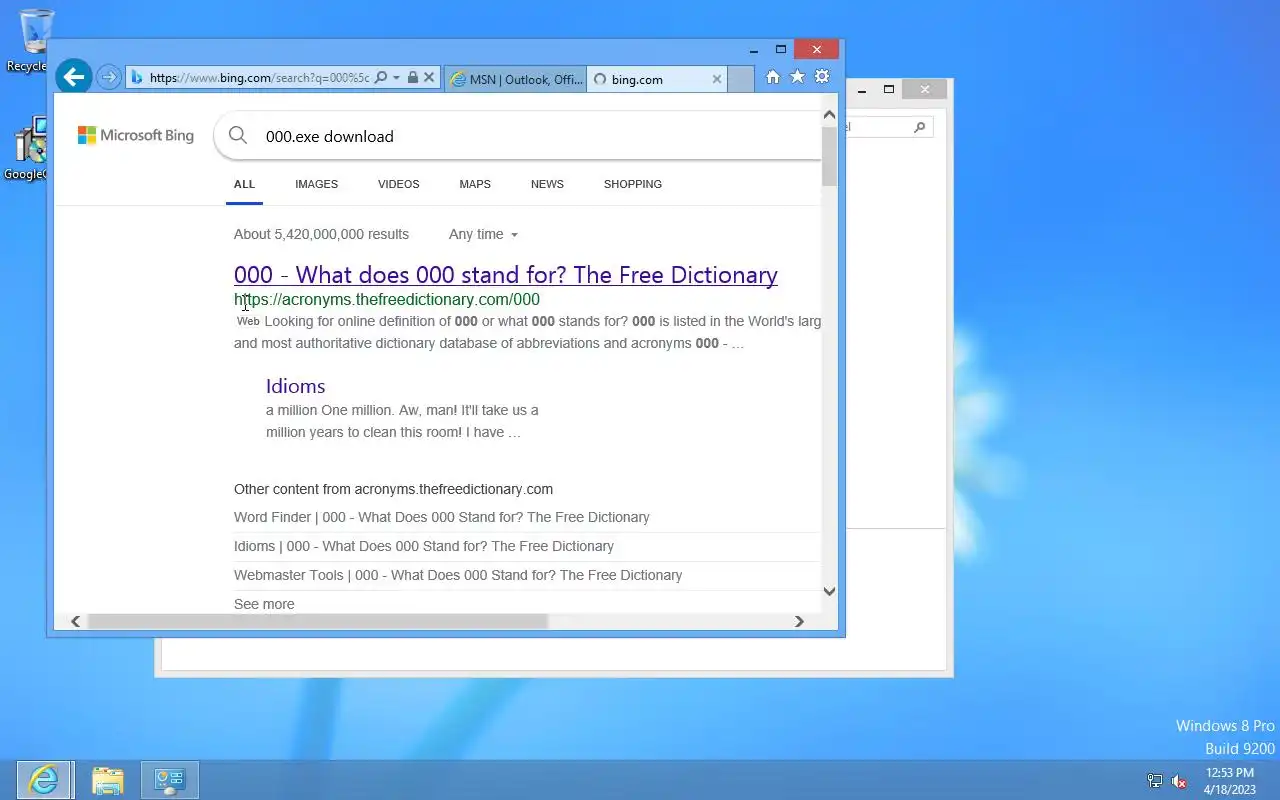Click the 'Other content from acronyms.thefreedictionary.com' text
The width and height of the screenshot is (1280, 800).
(x=393, y=489)
